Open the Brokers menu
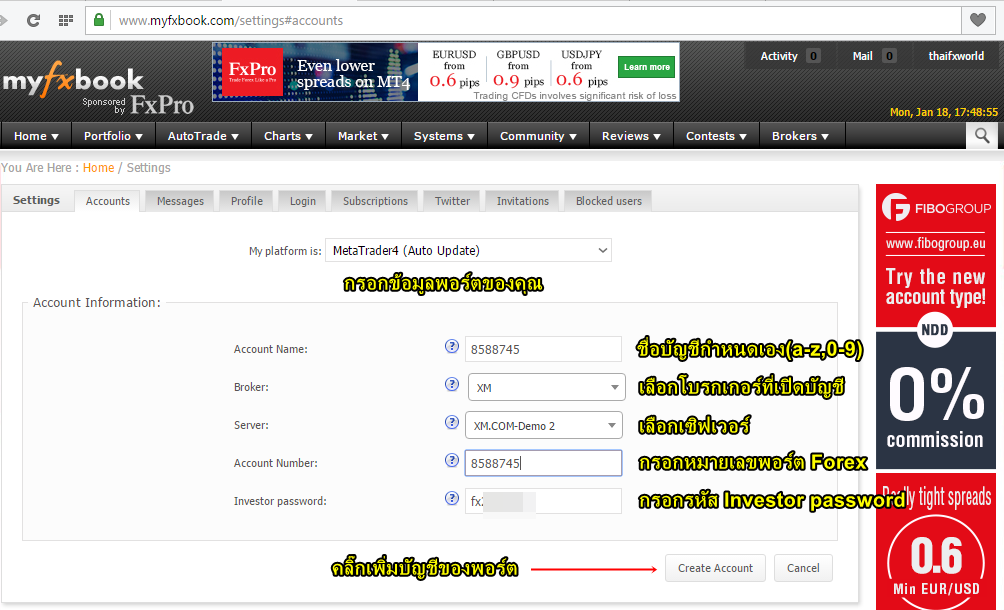 pos(800,136)
